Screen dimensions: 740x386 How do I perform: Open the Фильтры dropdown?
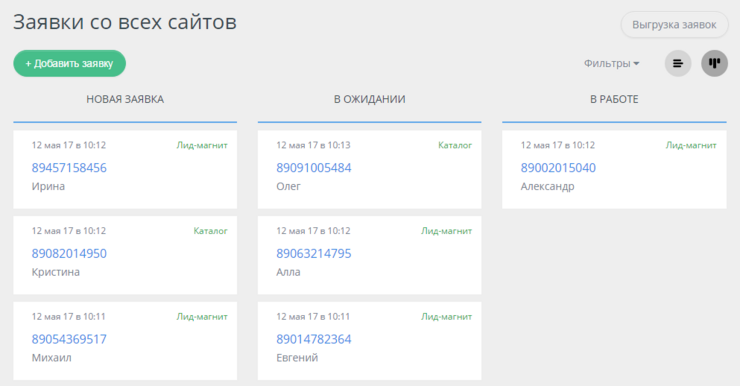point(612,63)
